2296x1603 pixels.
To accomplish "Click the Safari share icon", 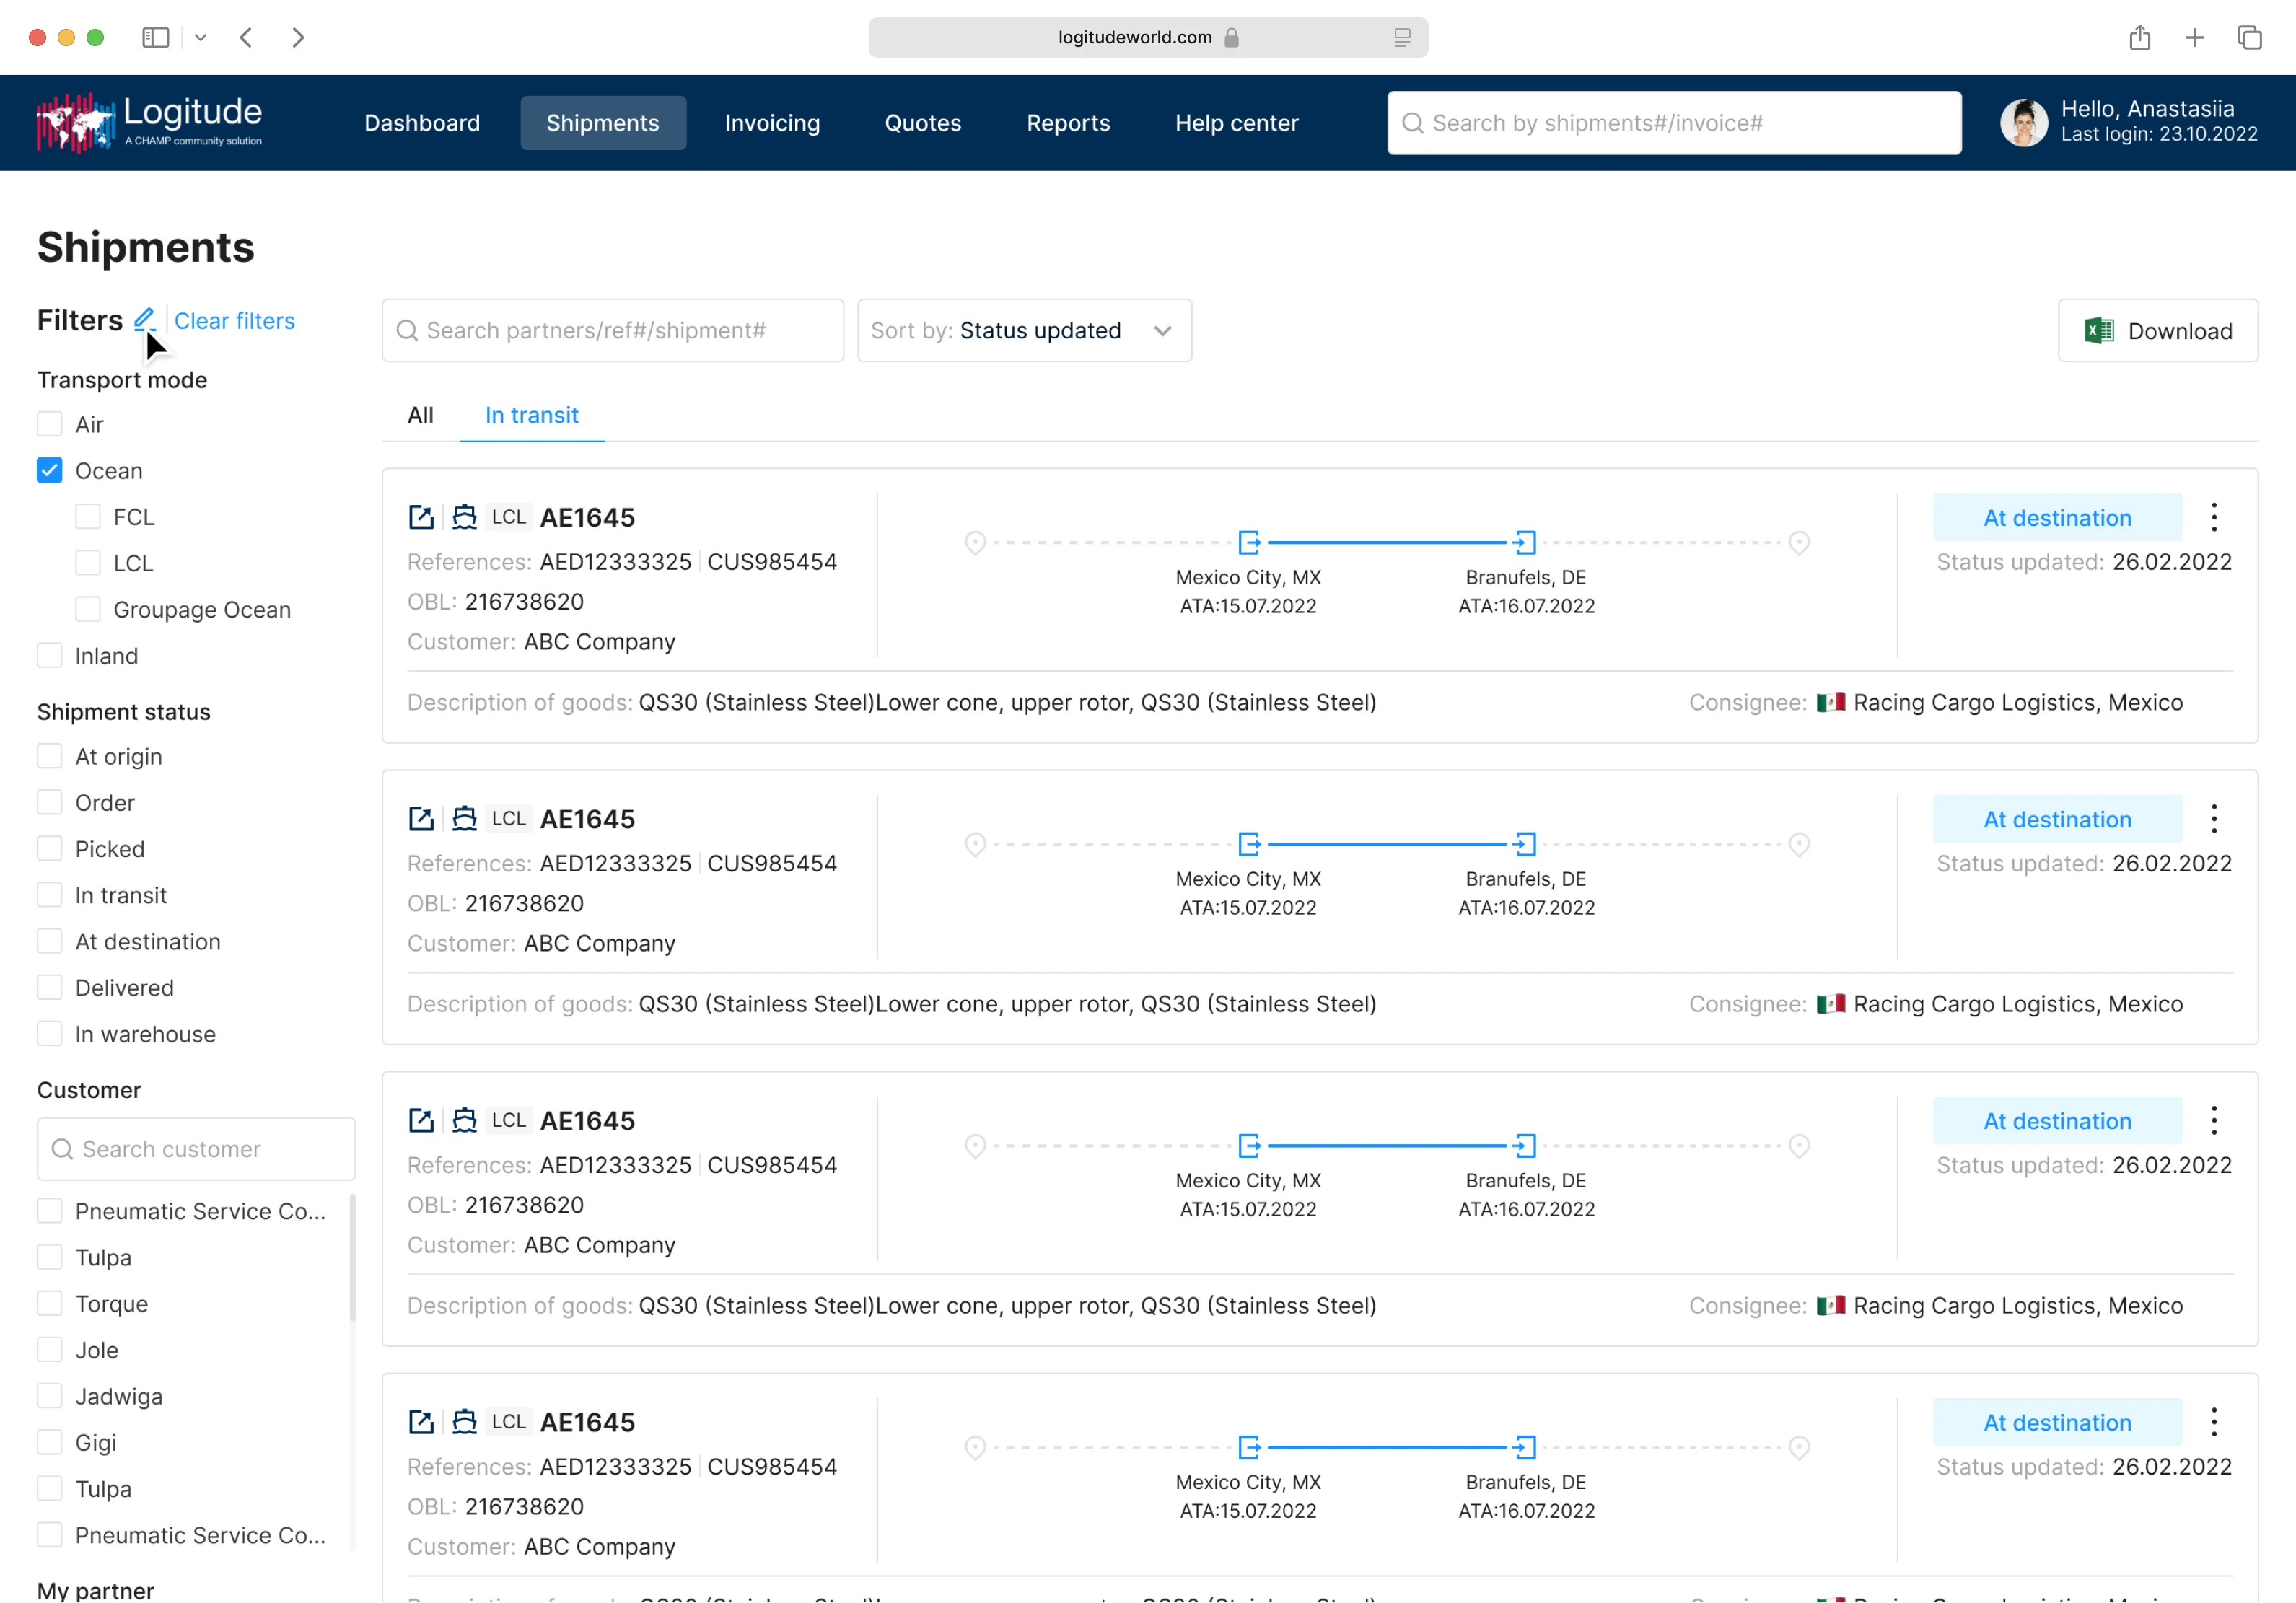I will tap(2139, 38).
